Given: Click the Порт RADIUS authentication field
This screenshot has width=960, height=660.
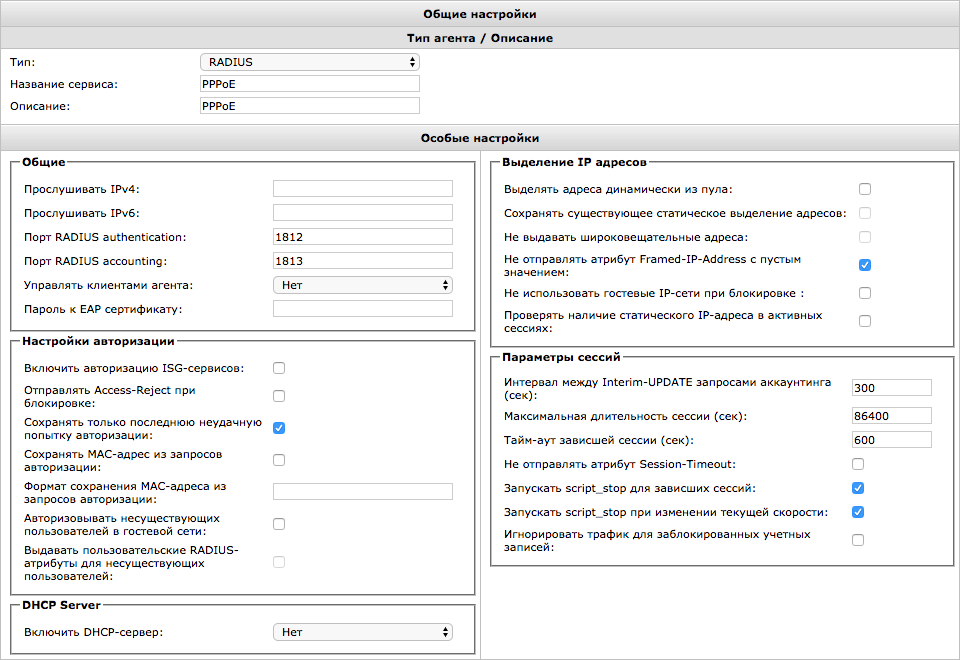Looking at the screenshot, I should pyautogui.click(x=363, y=236).
